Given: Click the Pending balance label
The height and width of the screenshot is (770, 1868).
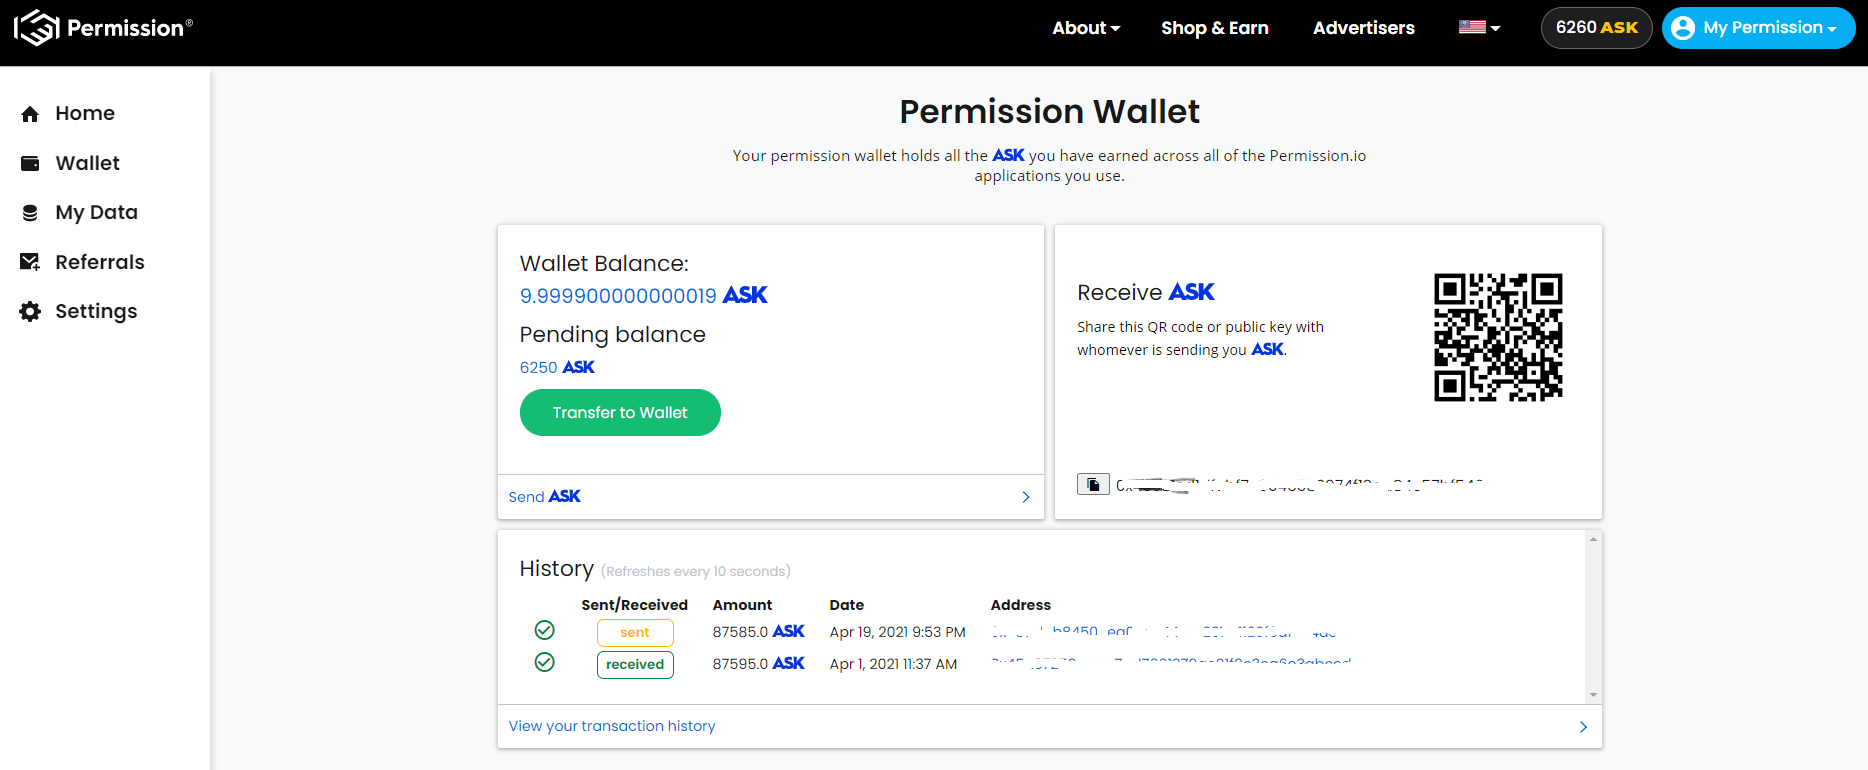Looking at the screenshot, I should pos(613,335).
